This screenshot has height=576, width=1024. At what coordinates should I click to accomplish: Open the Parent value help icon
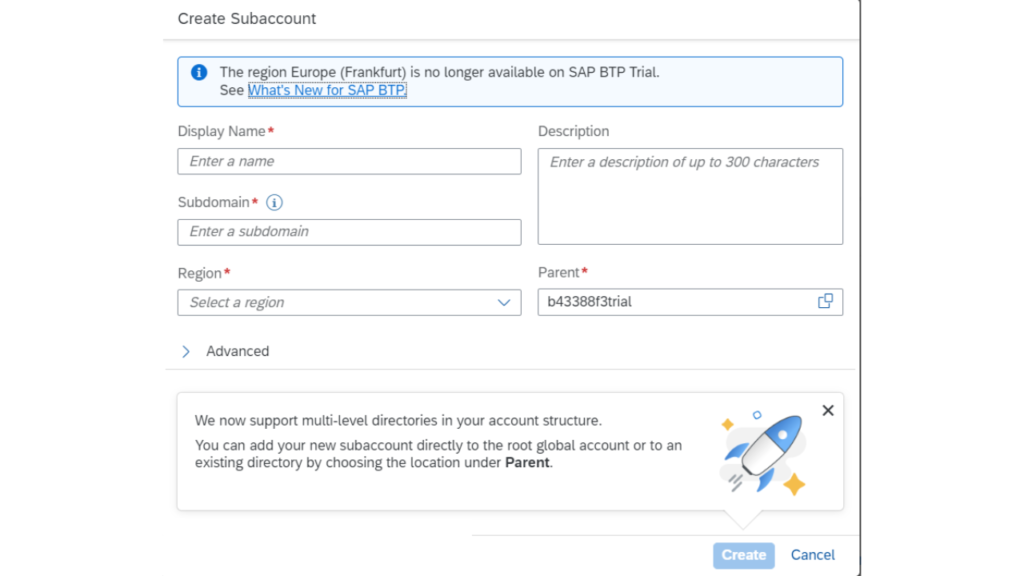pos(825,301)
